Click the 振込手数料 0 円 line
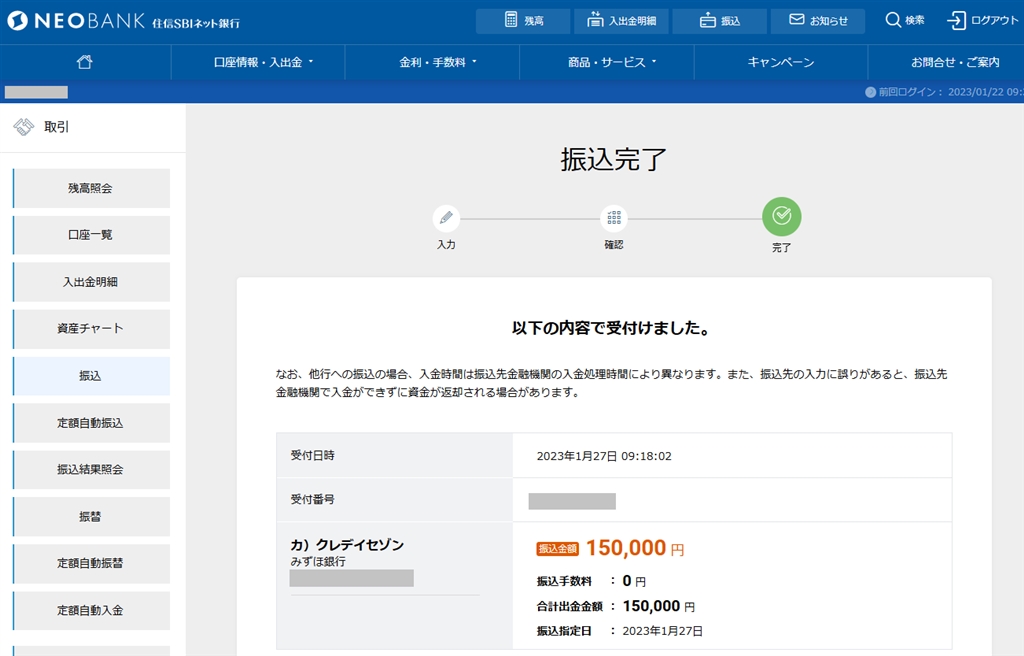 592,581
